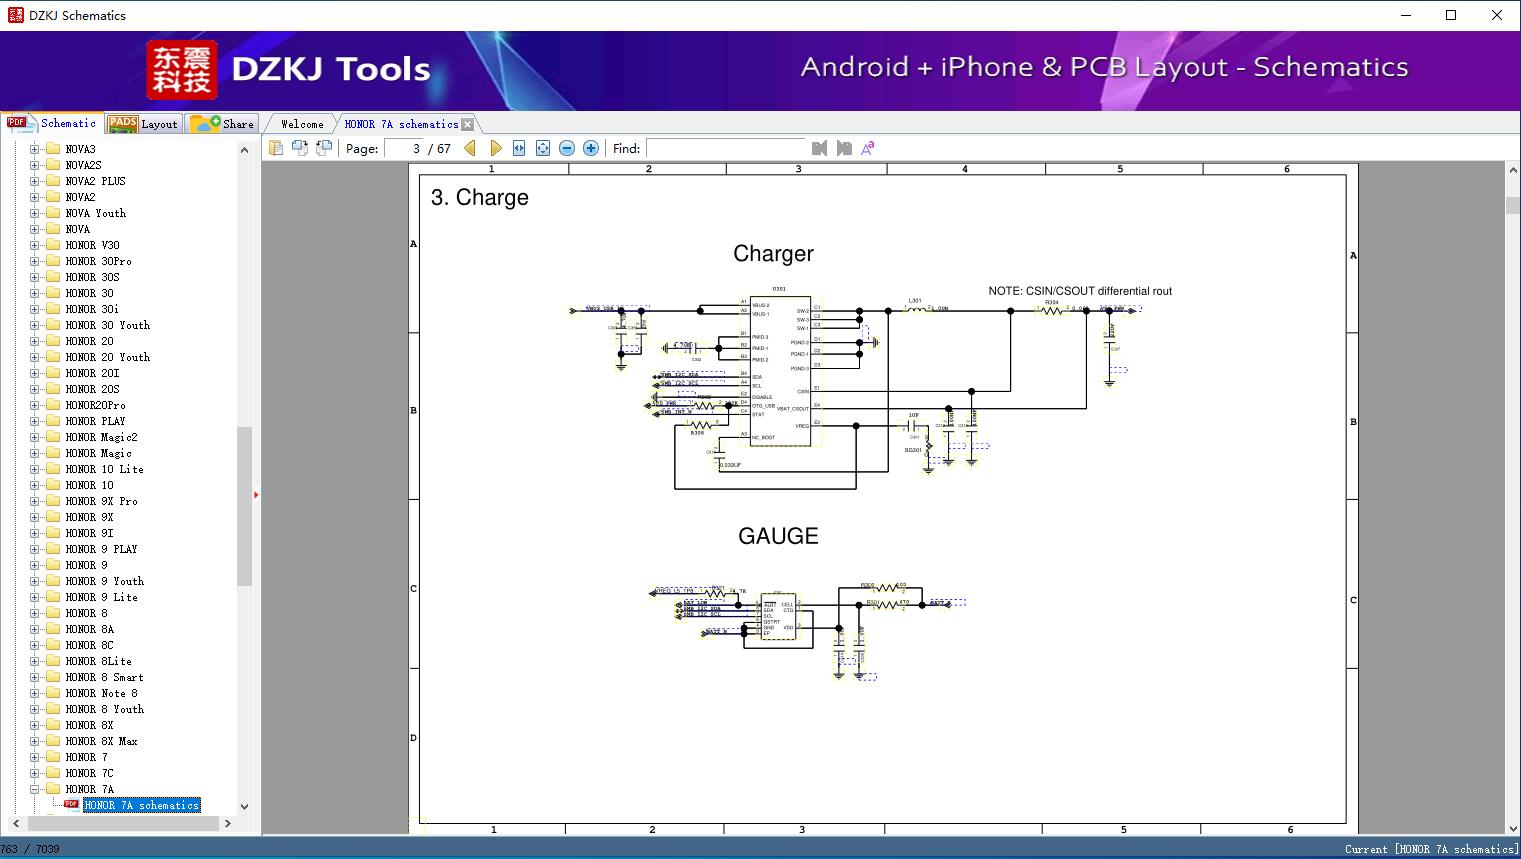
Task: Select HONOR 7A schematics file in tree
Action: click(141, 805)
